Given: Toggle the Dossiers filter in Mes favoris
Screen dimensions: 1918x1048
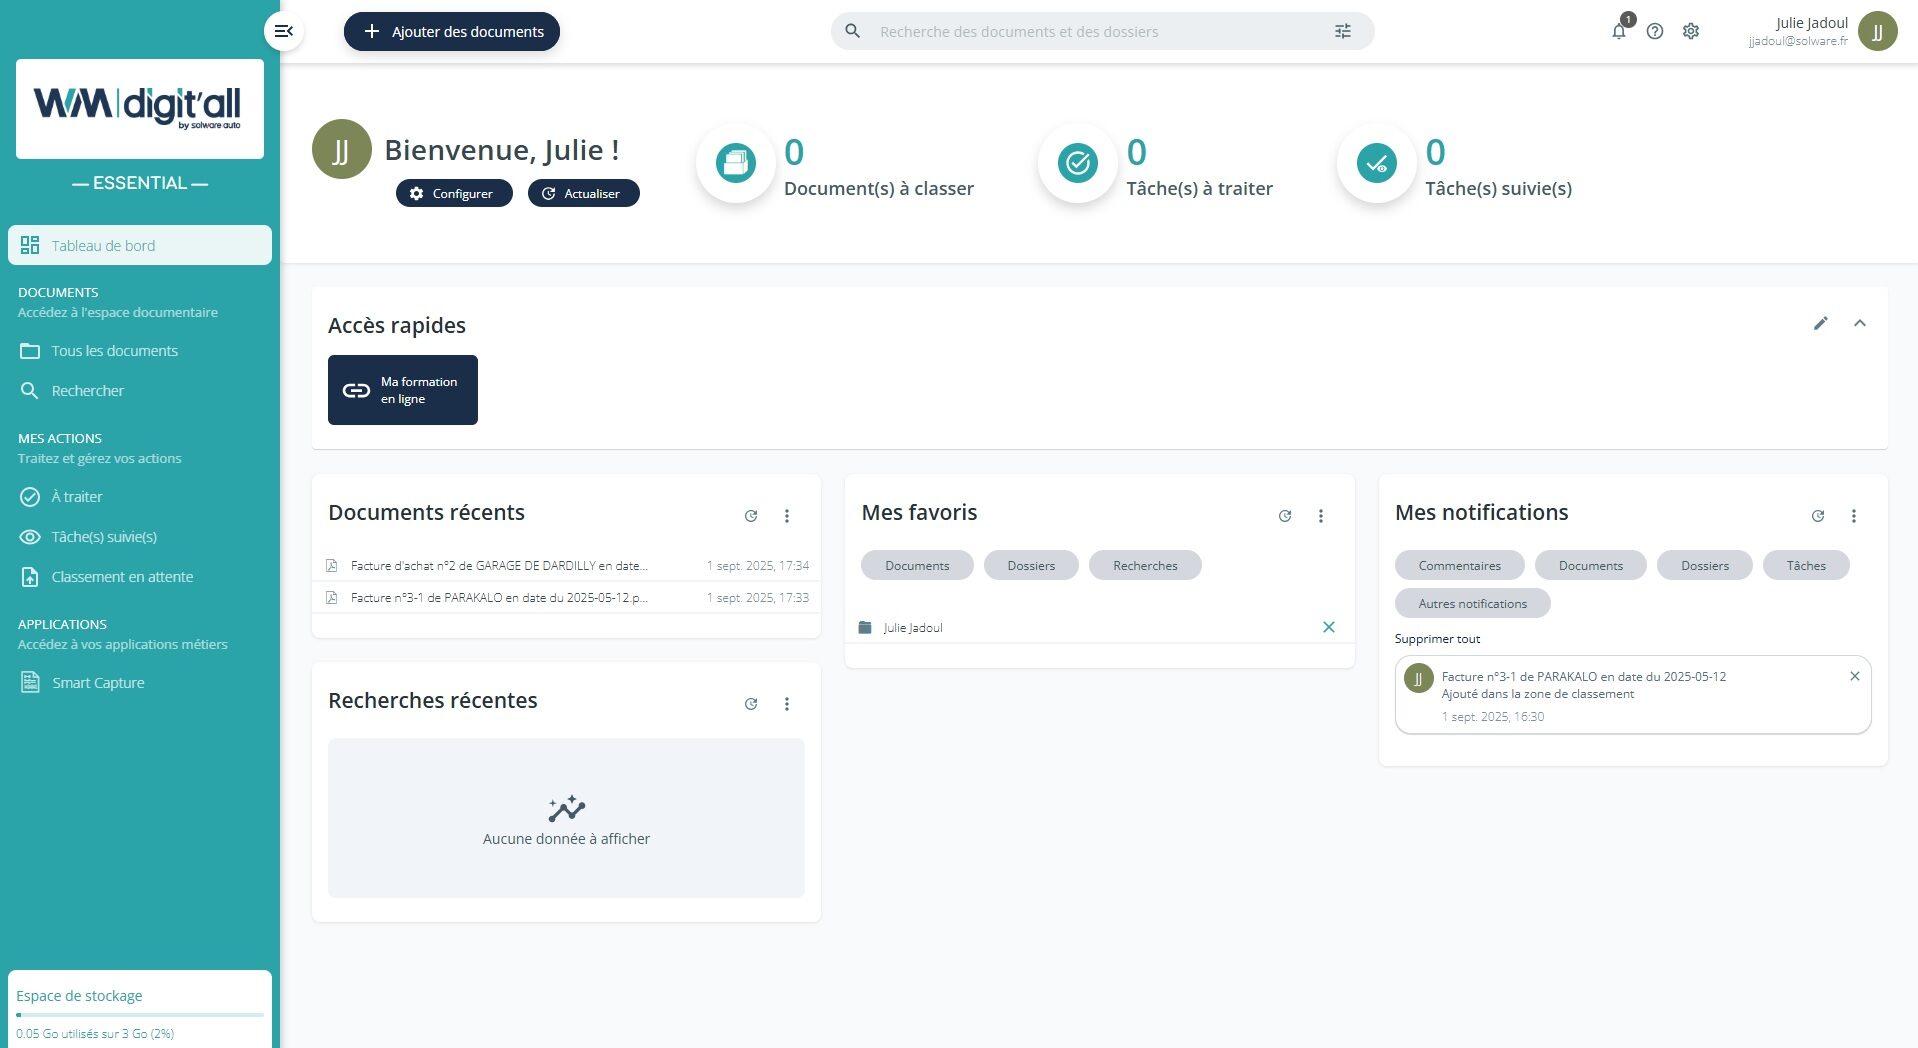Looking at the screenshot, I should click(1031, 566).
